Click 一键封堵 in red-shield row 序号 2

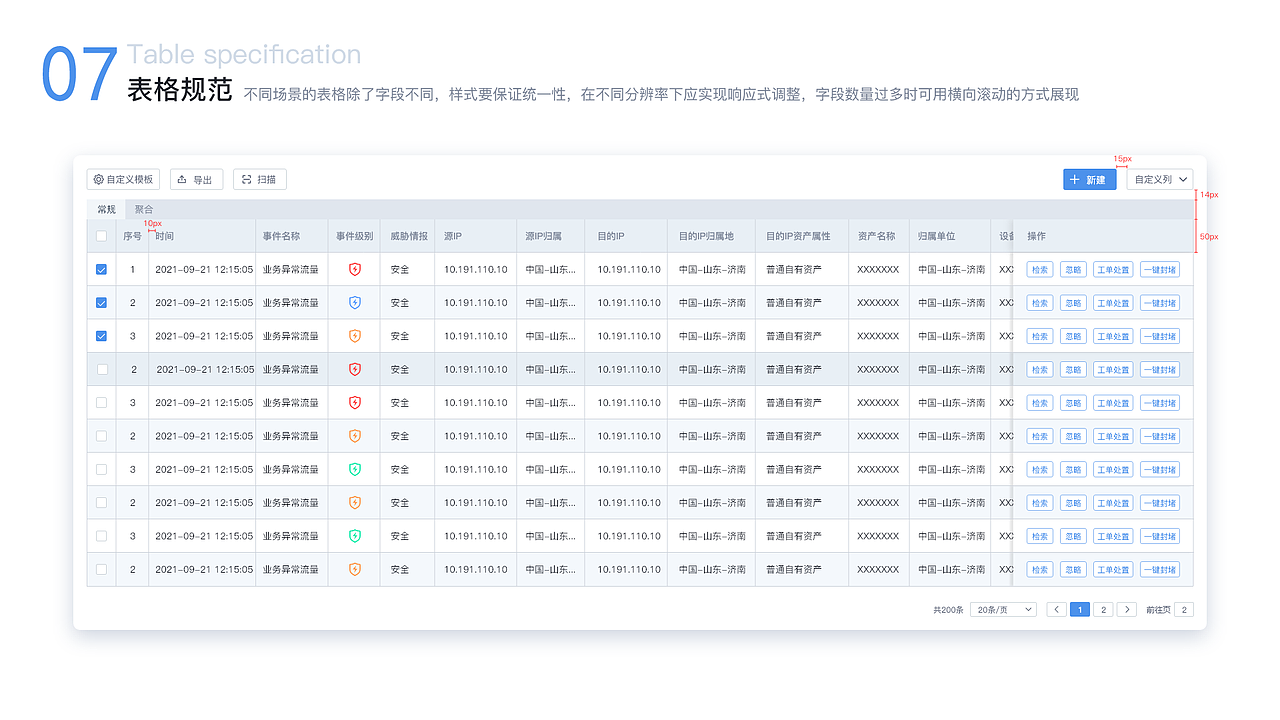[x=1160, y=370]
